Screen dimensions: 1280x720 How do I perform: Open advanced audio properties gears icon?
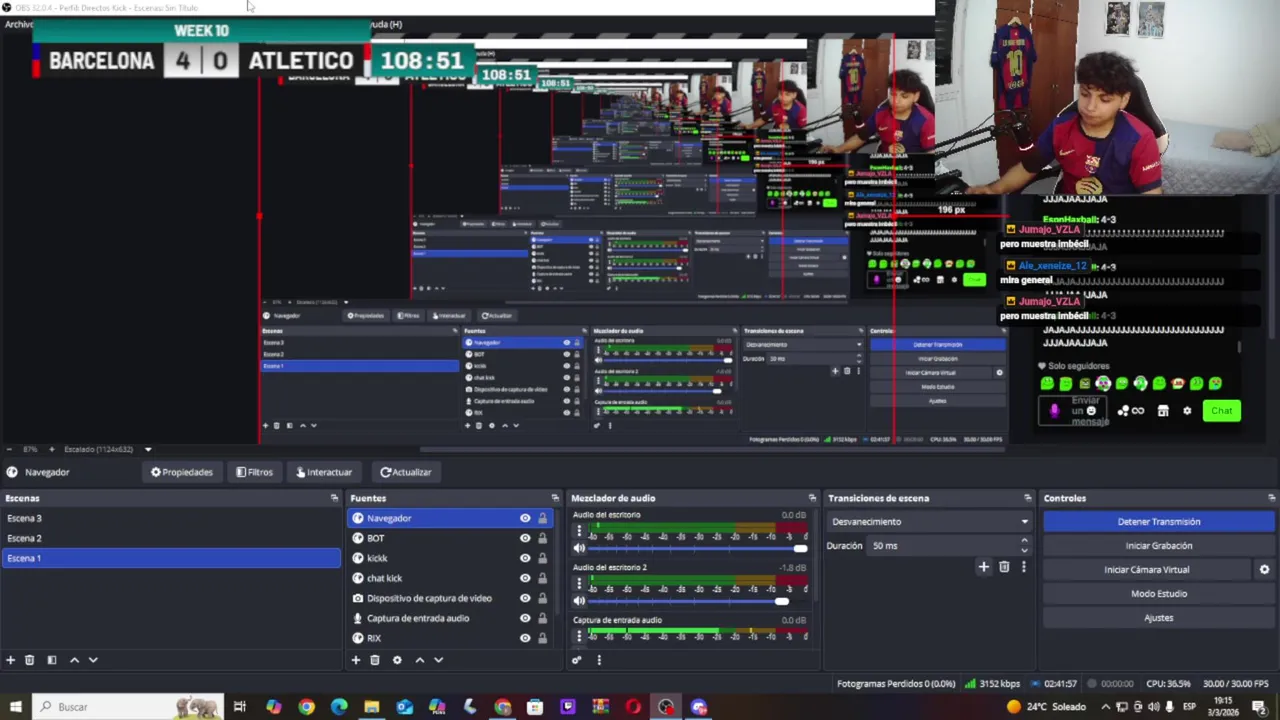[x=577, y=660]
